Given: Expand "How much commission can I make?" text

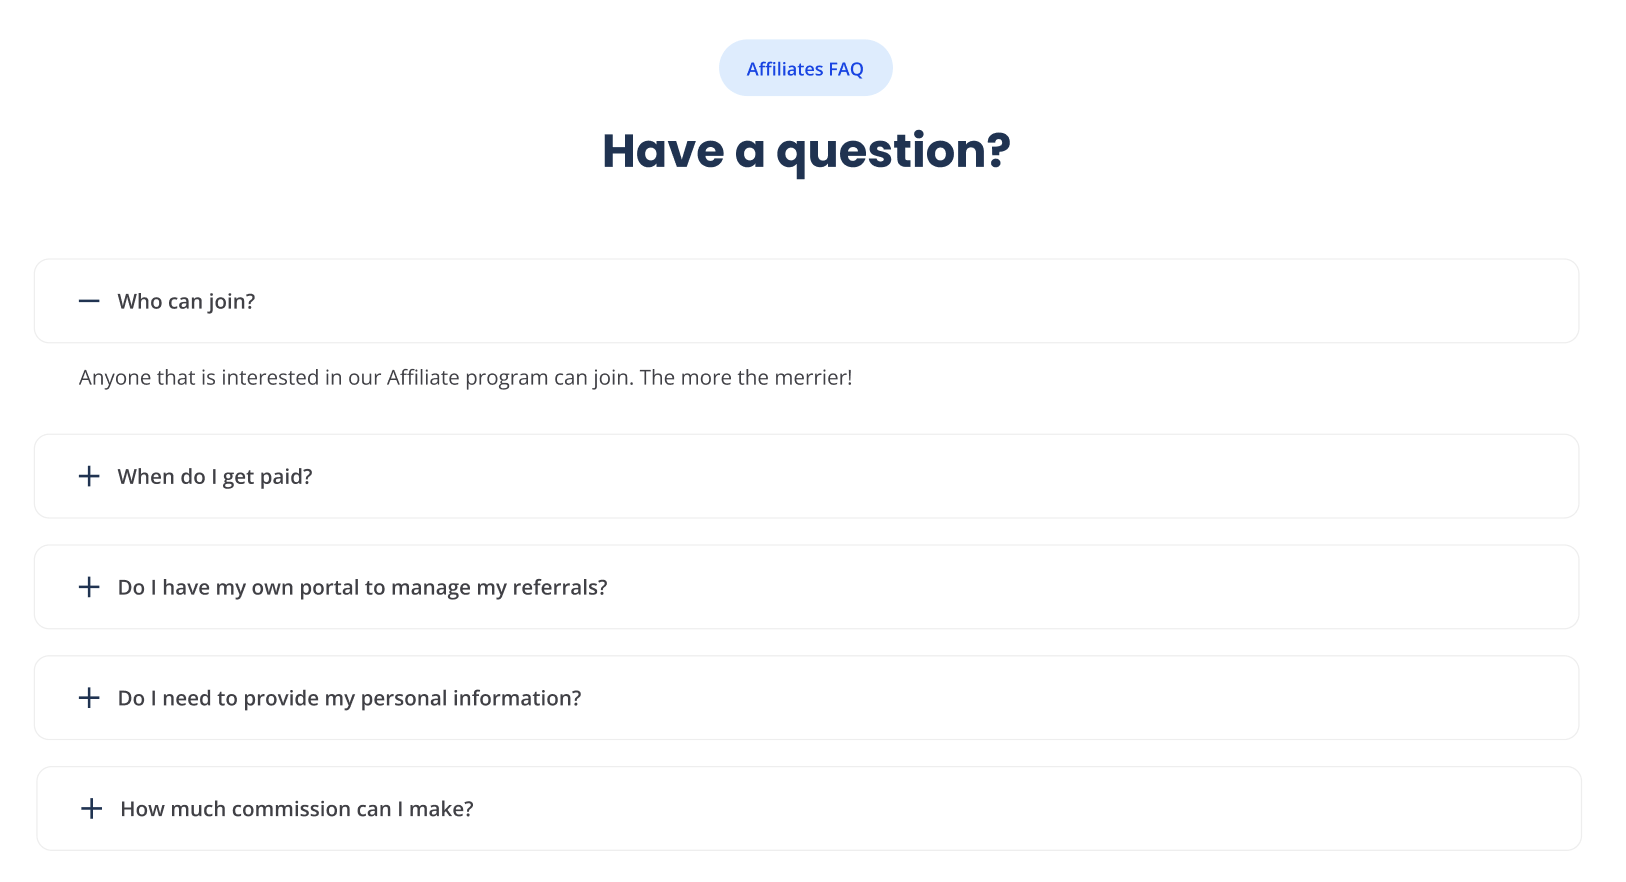Looking at the screenshot, I should 297,809.
